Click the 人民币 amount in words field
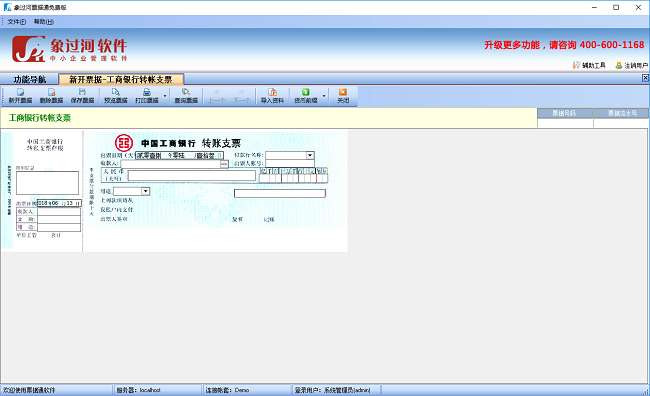The width and height of the screenshot is (650, 396). [x=192, y=176]
